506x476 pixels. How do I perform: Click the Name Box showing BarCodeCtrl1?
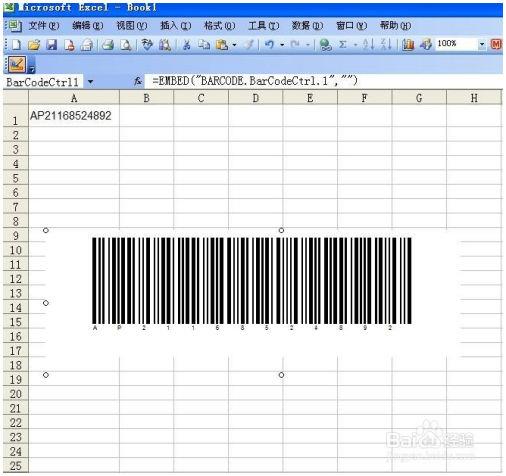pos(43,82)
